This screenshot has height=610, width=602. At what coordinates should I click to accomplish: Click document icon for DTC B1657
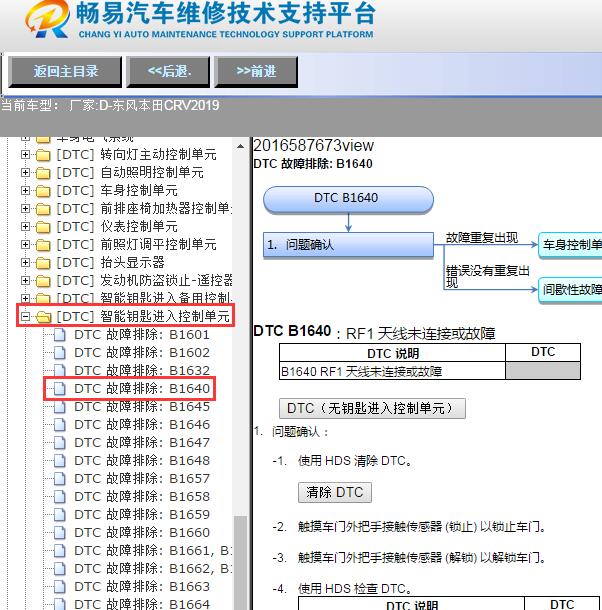click(60, 479)
